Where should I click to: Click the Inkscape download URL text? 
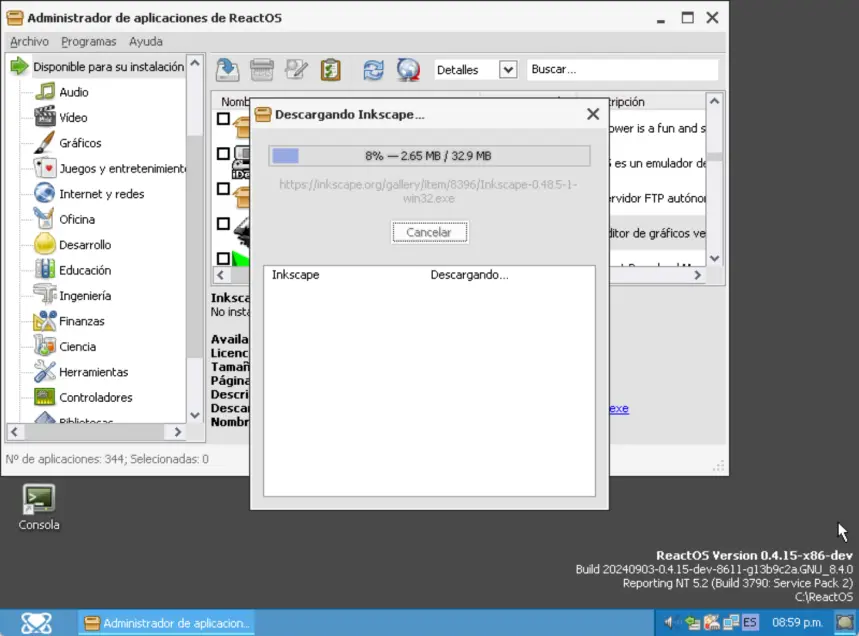pos(428,191)
